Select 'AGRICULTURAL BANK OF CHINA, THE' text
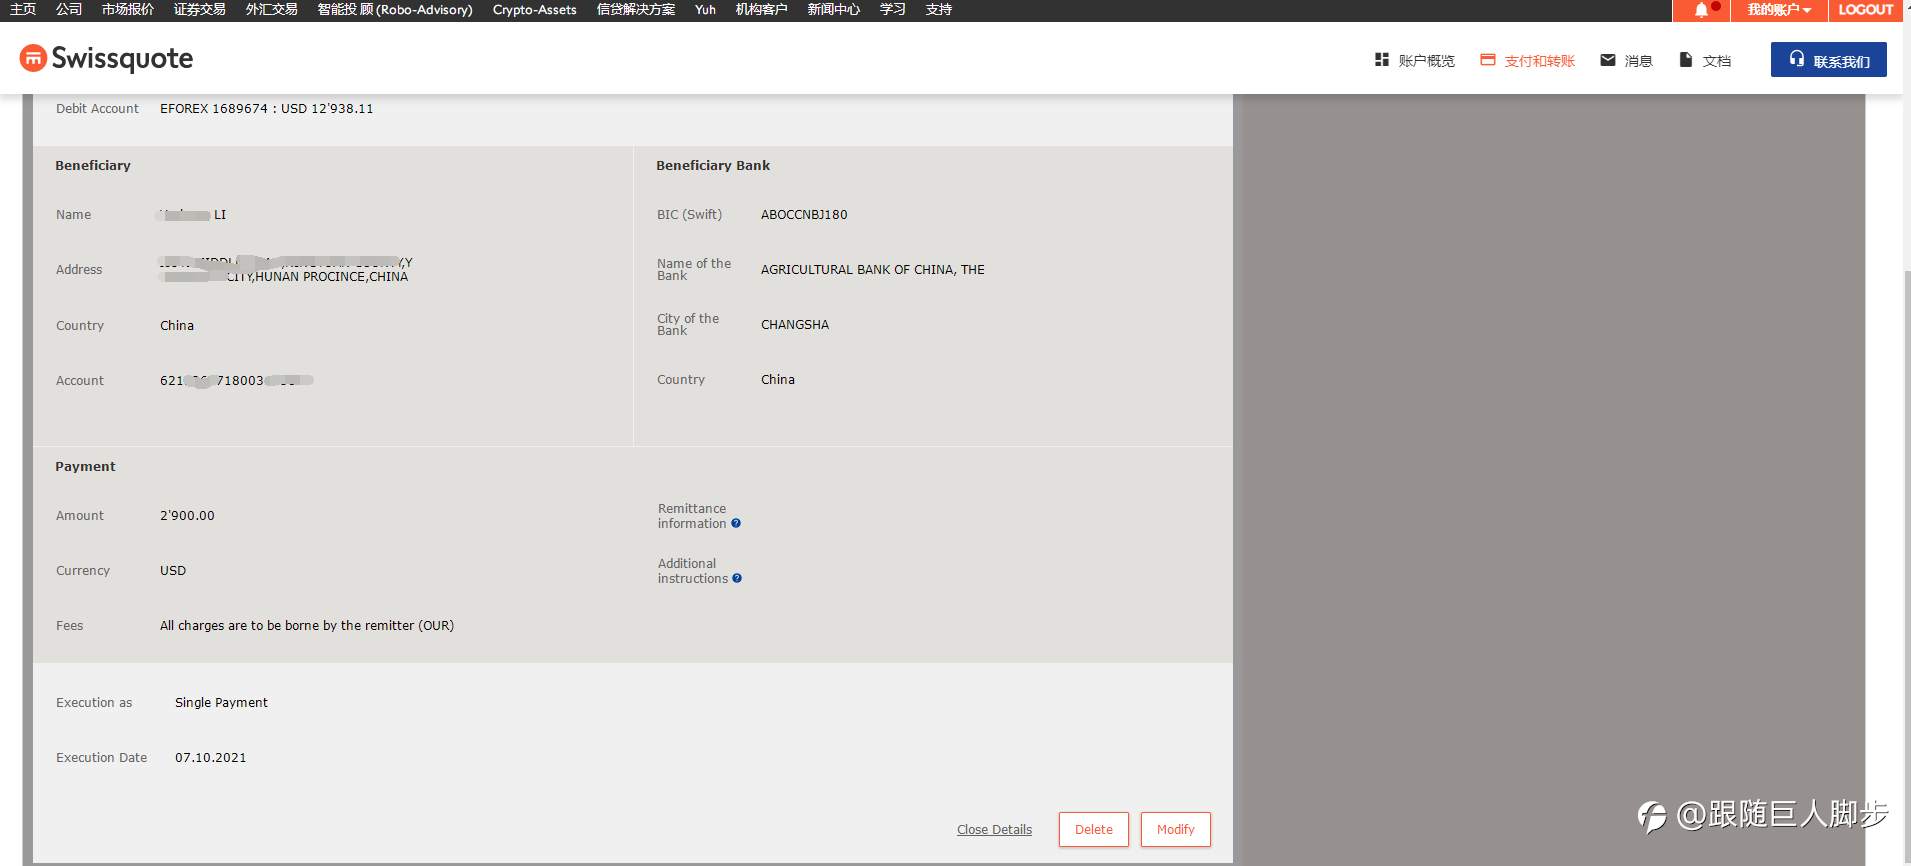Viewport: 1911px width, 866px height. click(873, 269)
